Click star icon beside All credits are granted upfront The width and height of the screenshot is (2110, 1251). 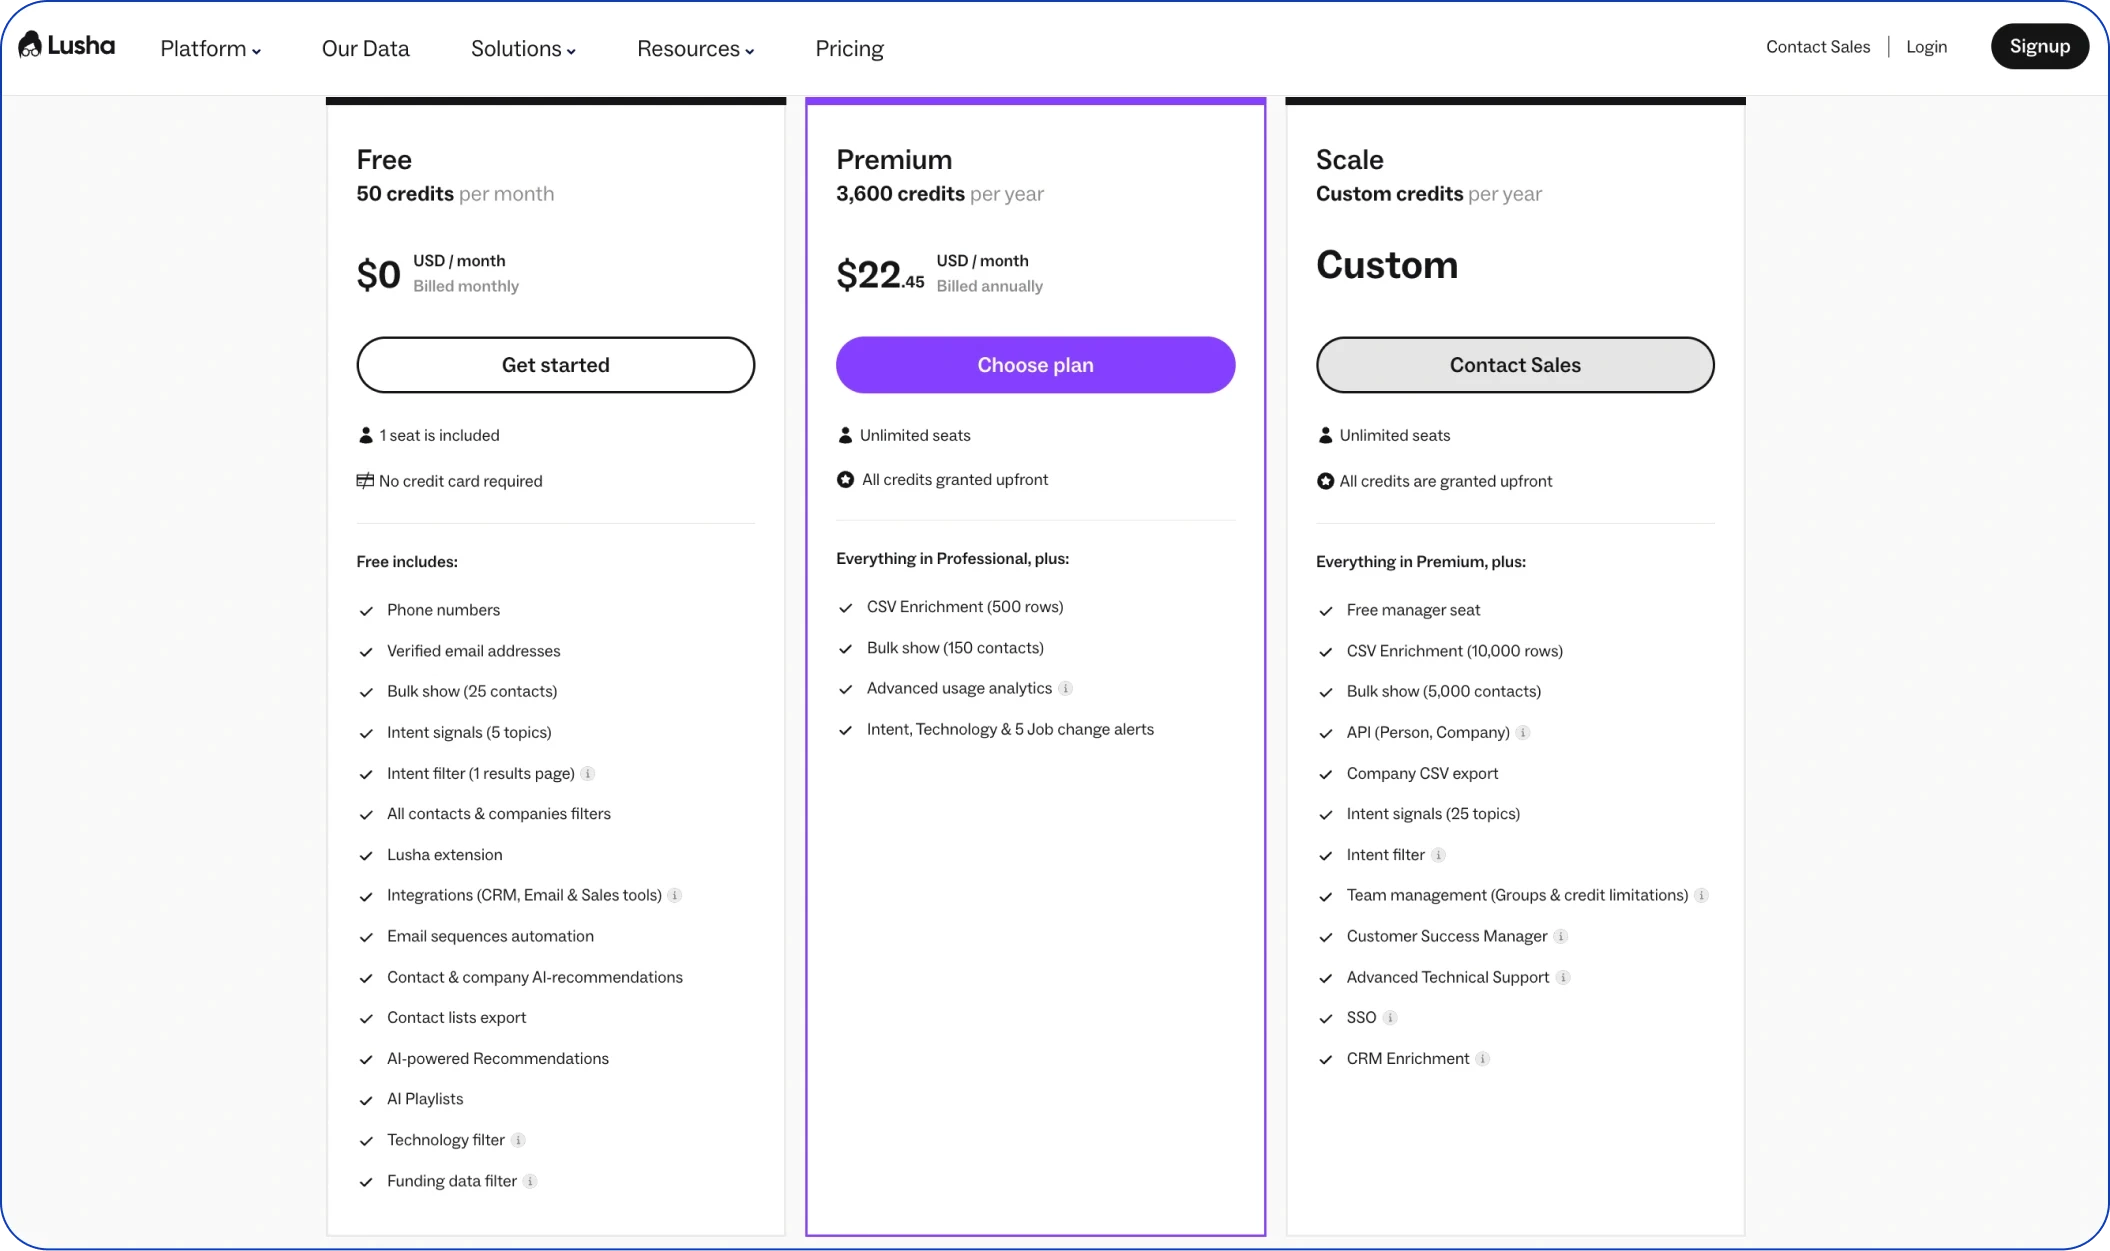1325,481
